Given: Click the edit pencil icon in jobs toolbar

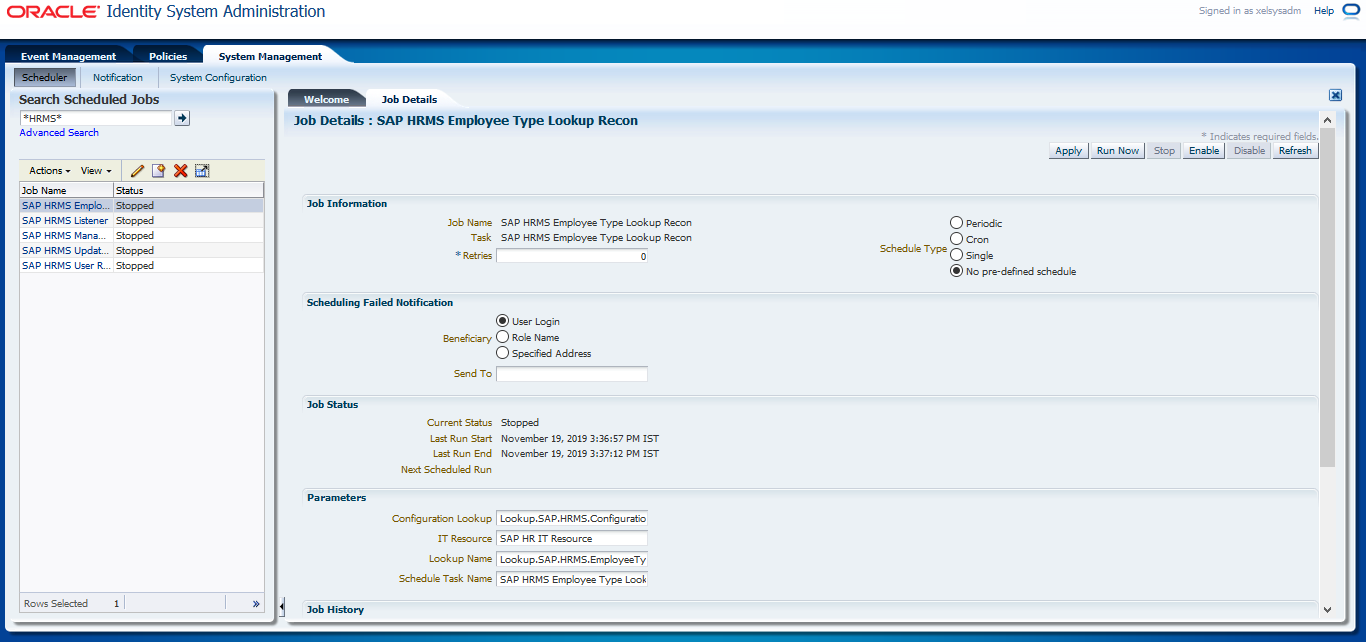Looking at the screenshot, I should click(138, 171).
